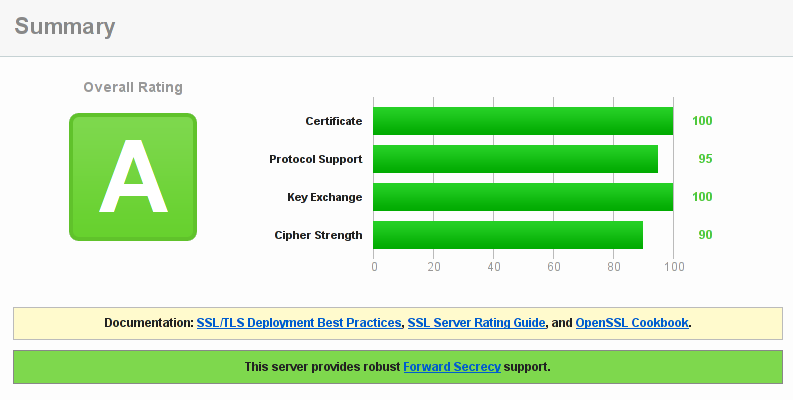Follow the Forward Secrecy link
The height and width of the screenshot is (400, 793).
coord(452,367)
